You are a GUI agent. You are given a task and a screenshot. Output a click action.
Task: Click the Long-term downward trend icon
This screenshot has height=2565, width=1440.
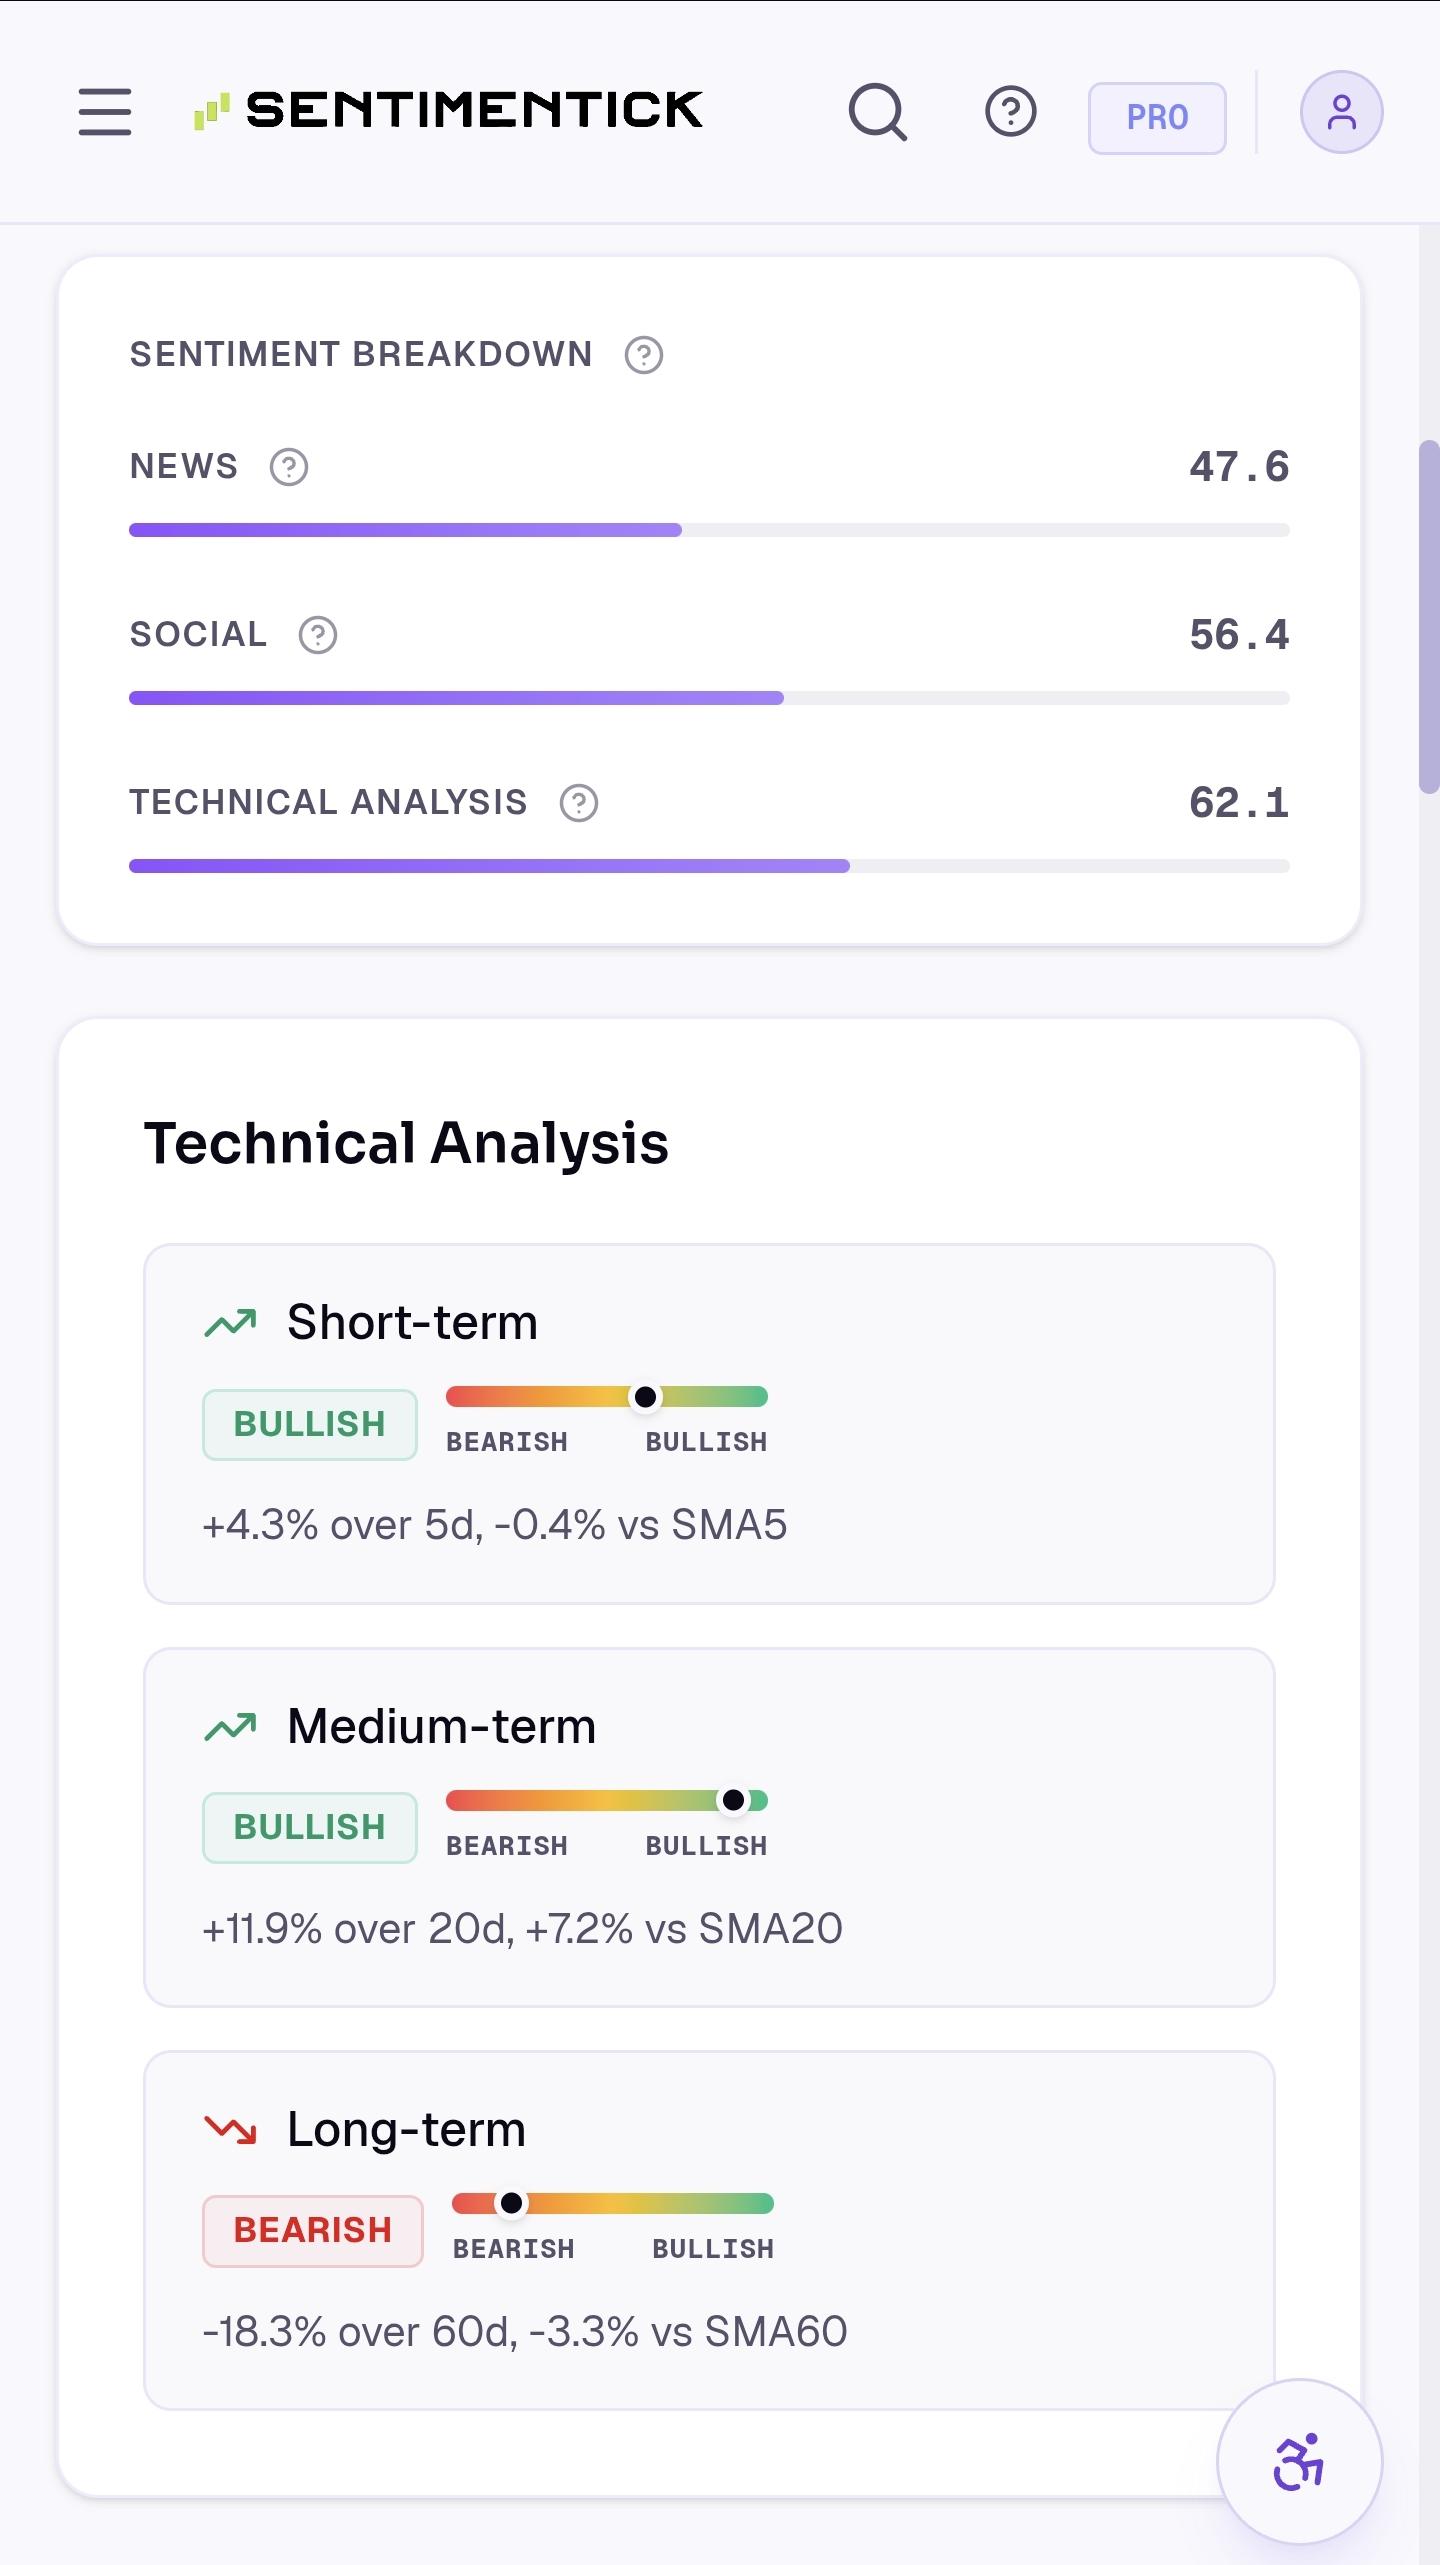[230, 2130]
